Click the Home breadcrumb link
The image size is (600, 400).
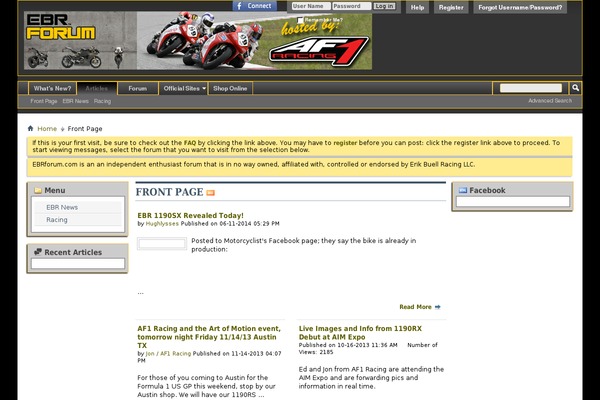pyautogui.click(x=47, y=129)
